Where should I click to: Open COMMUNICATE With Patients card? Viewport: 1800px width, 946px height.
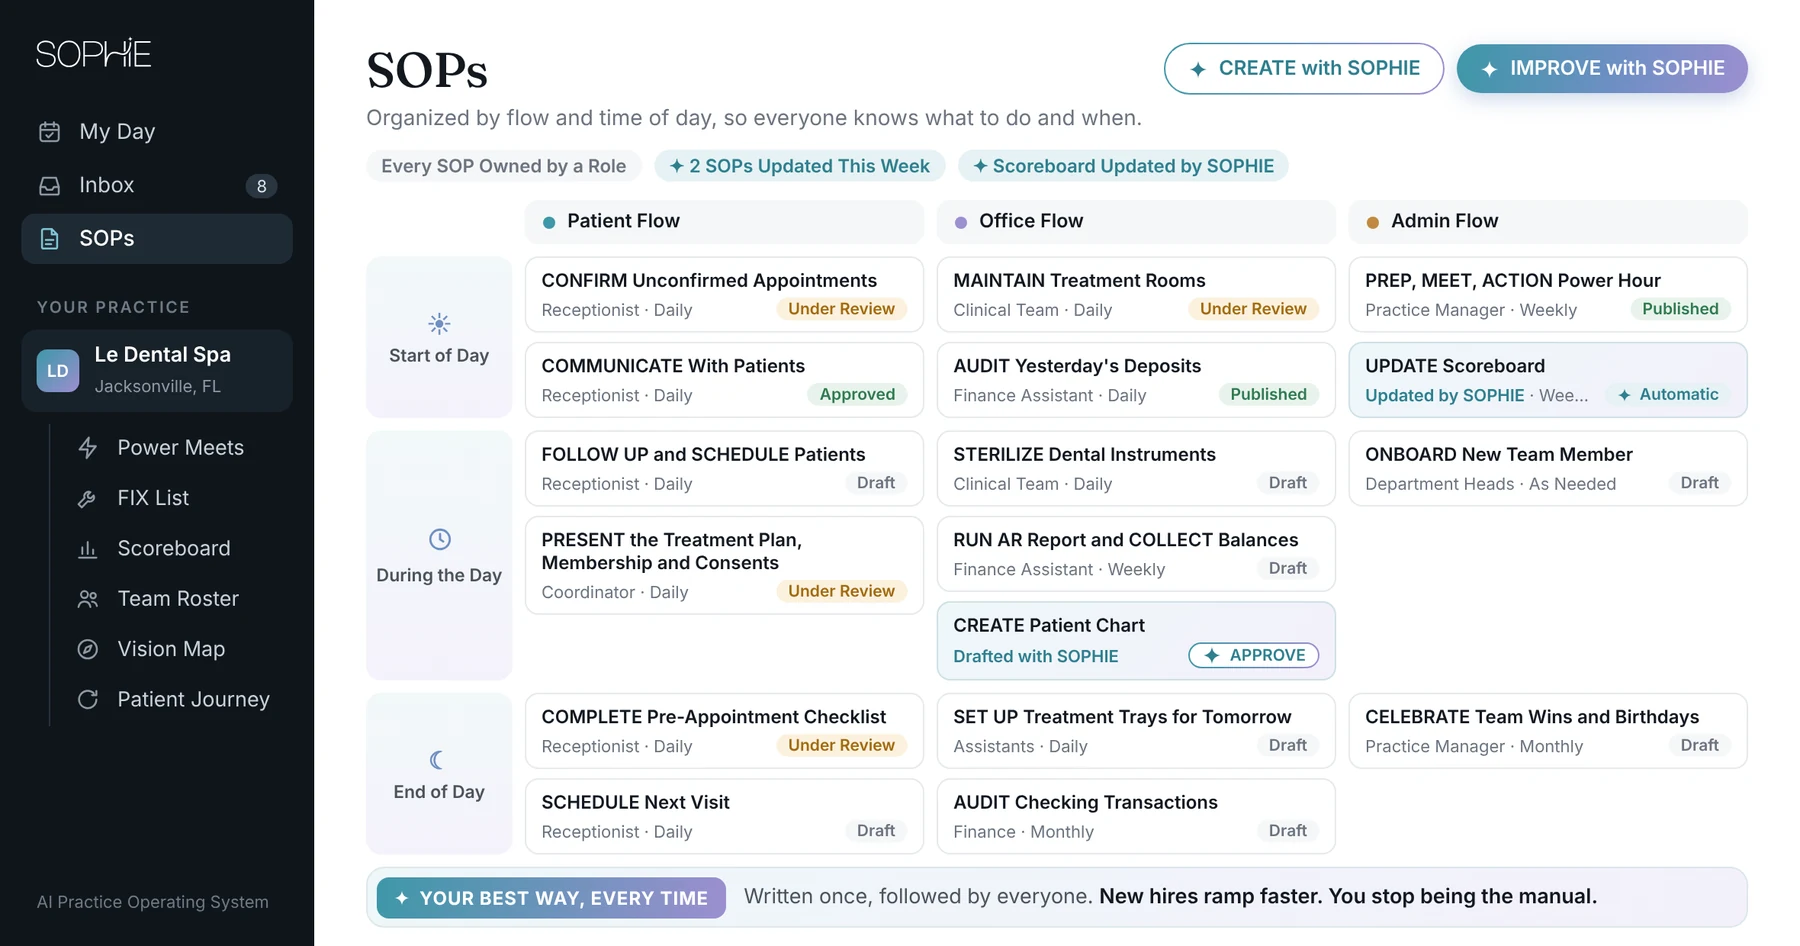[724, 380]
